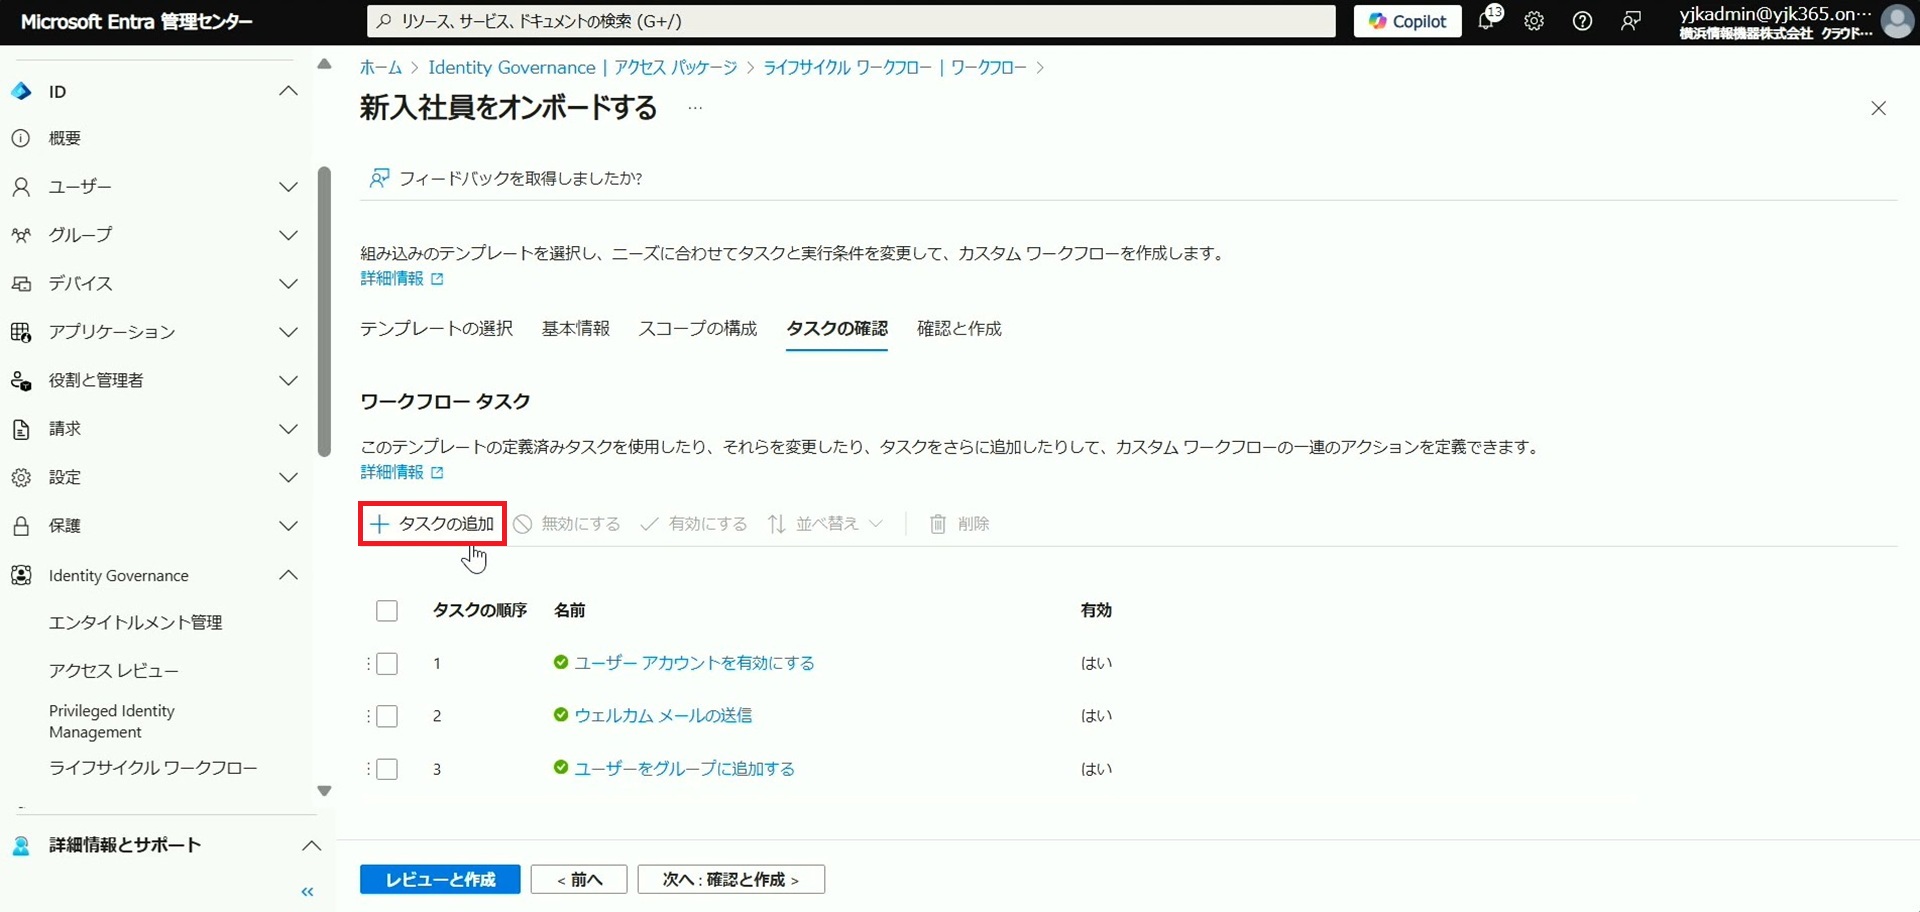Open アクセス レビュー in the sidebar
Screen dimensions: 1920x912
tap(113, 671)
